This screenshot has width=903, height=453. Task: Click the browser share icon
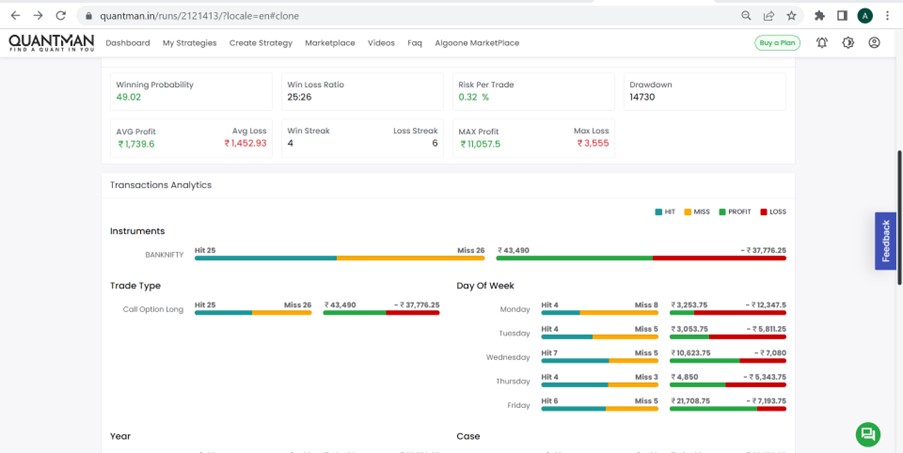click(769, 16)
